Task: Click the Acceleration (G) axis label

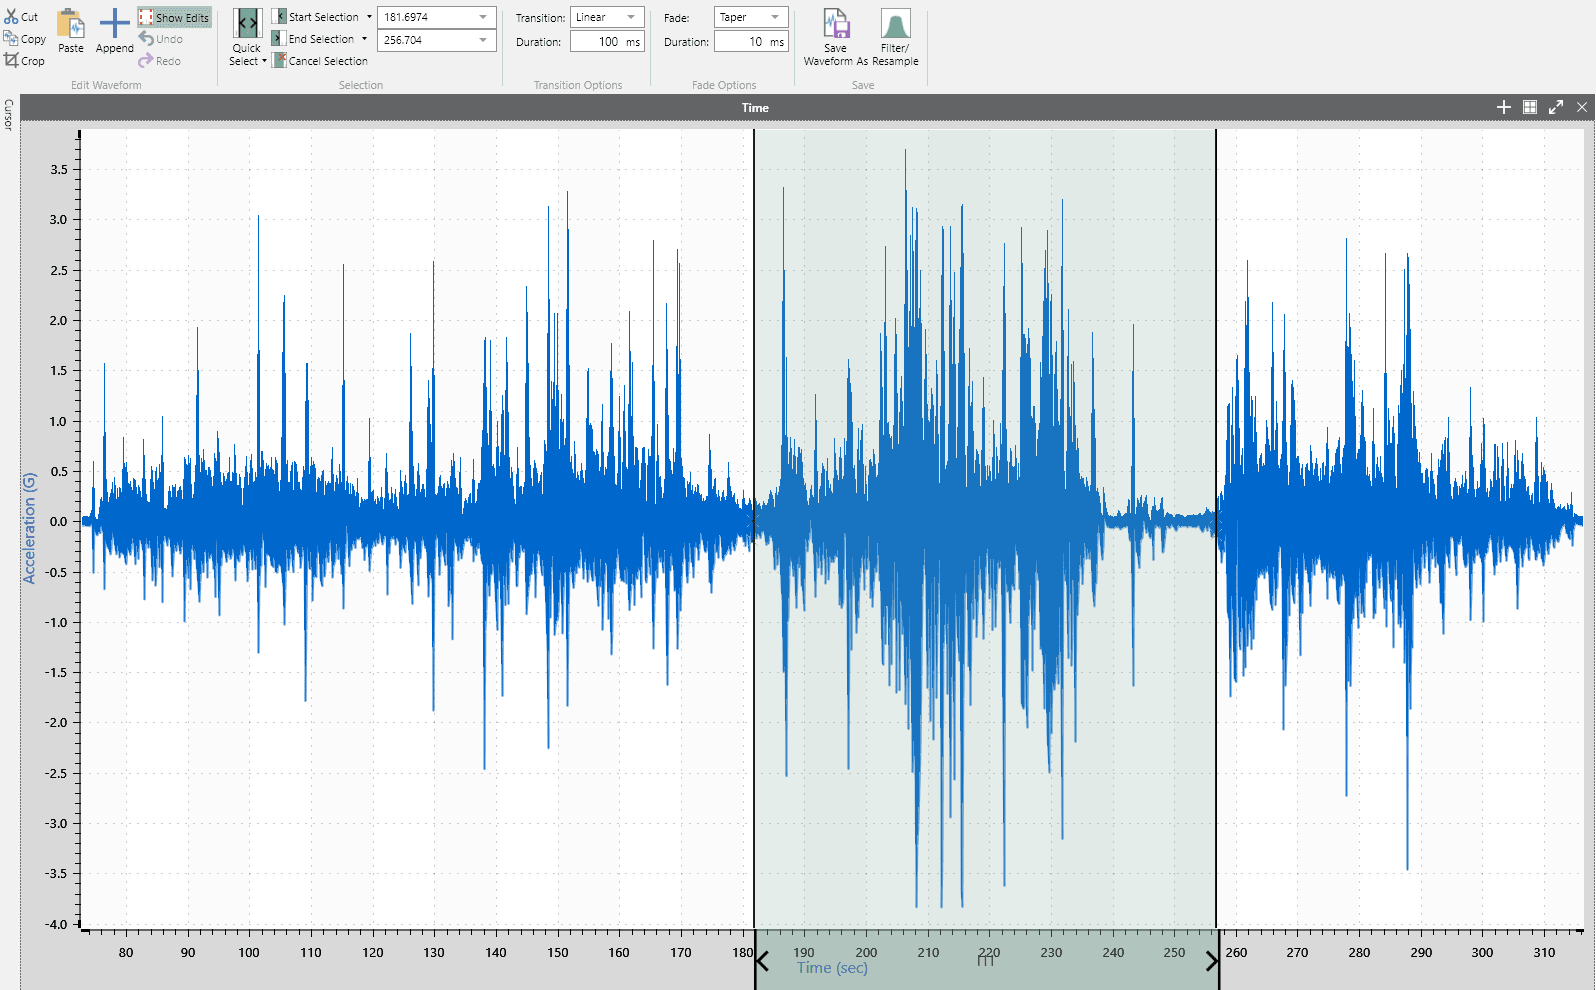Action: [x=29, y=528]
